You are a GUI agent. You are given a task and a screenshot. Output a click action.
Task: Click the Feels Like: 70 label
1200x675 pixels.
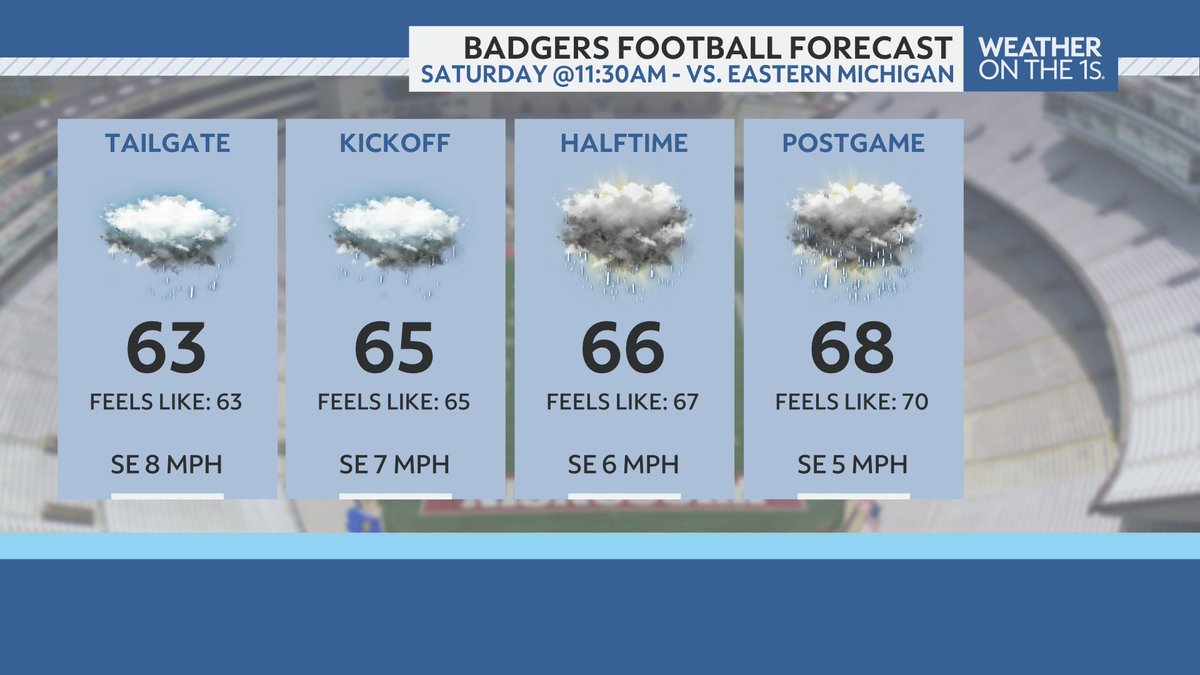click(x=852, y=403)
